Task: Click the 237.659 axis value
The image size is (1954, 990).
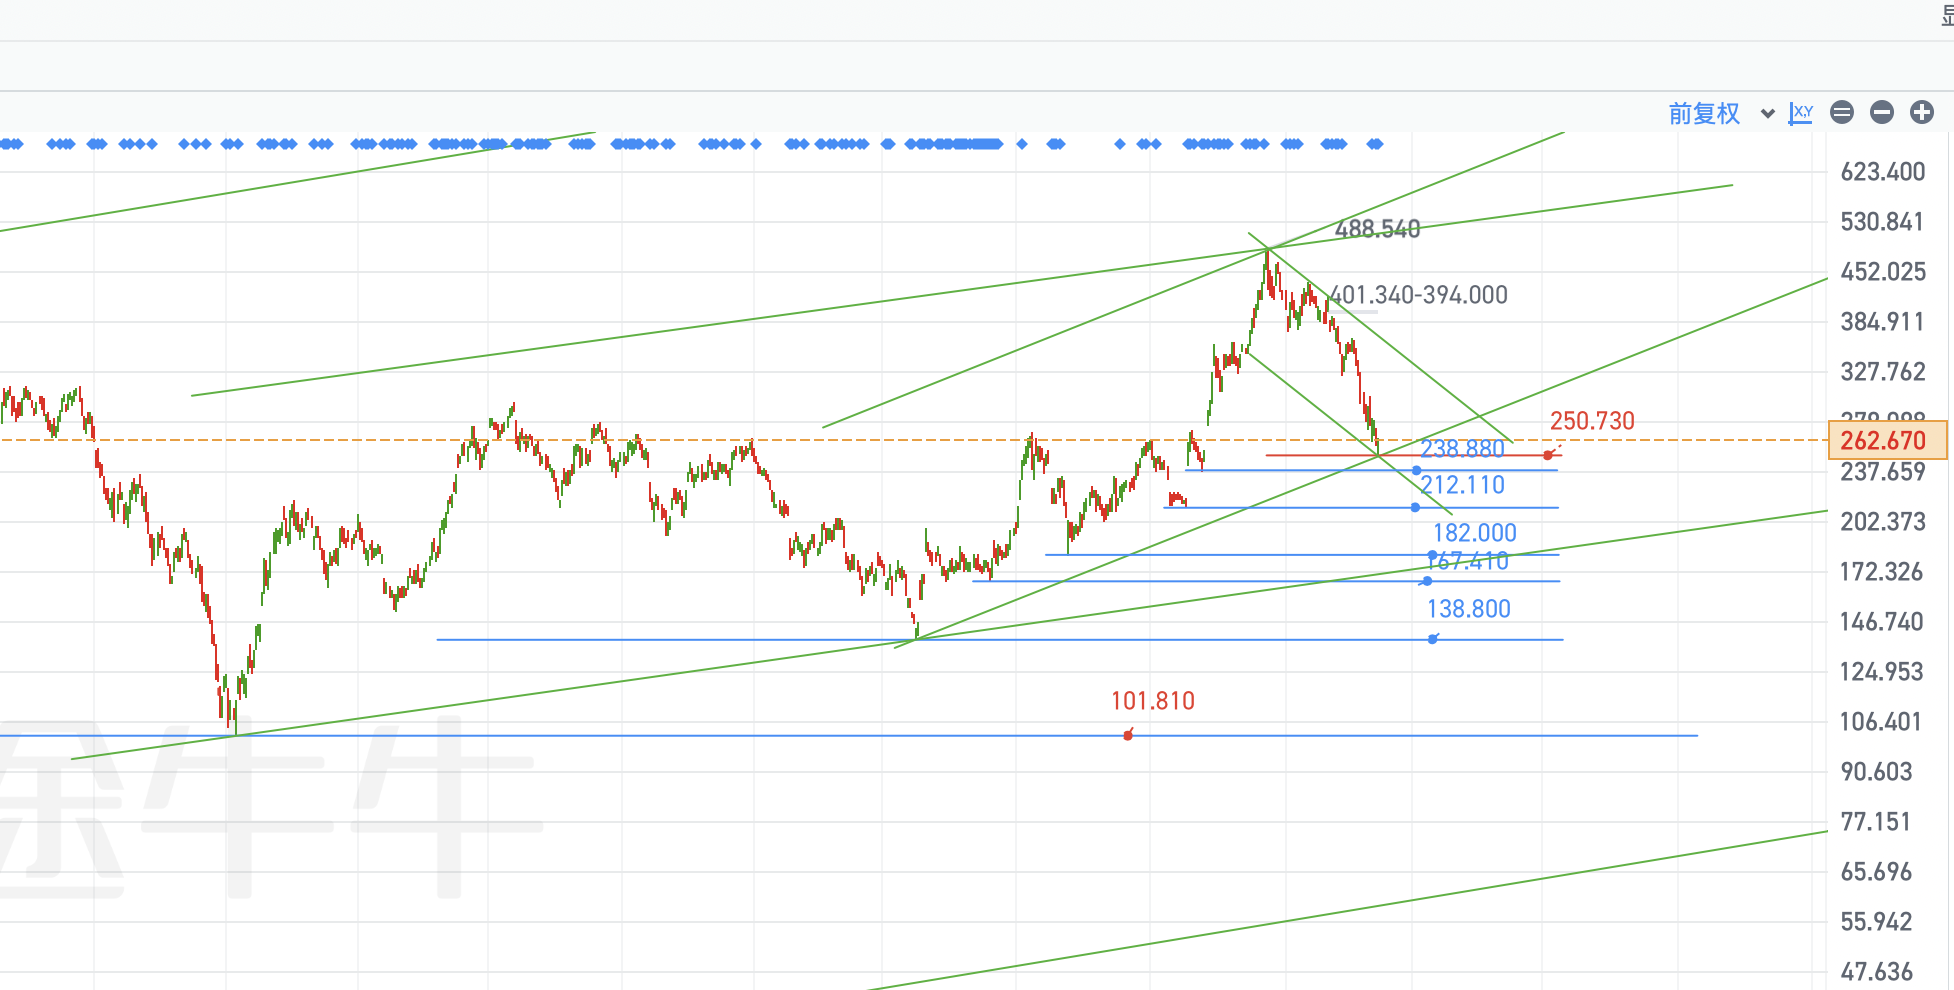Action: click(1883, 472)
